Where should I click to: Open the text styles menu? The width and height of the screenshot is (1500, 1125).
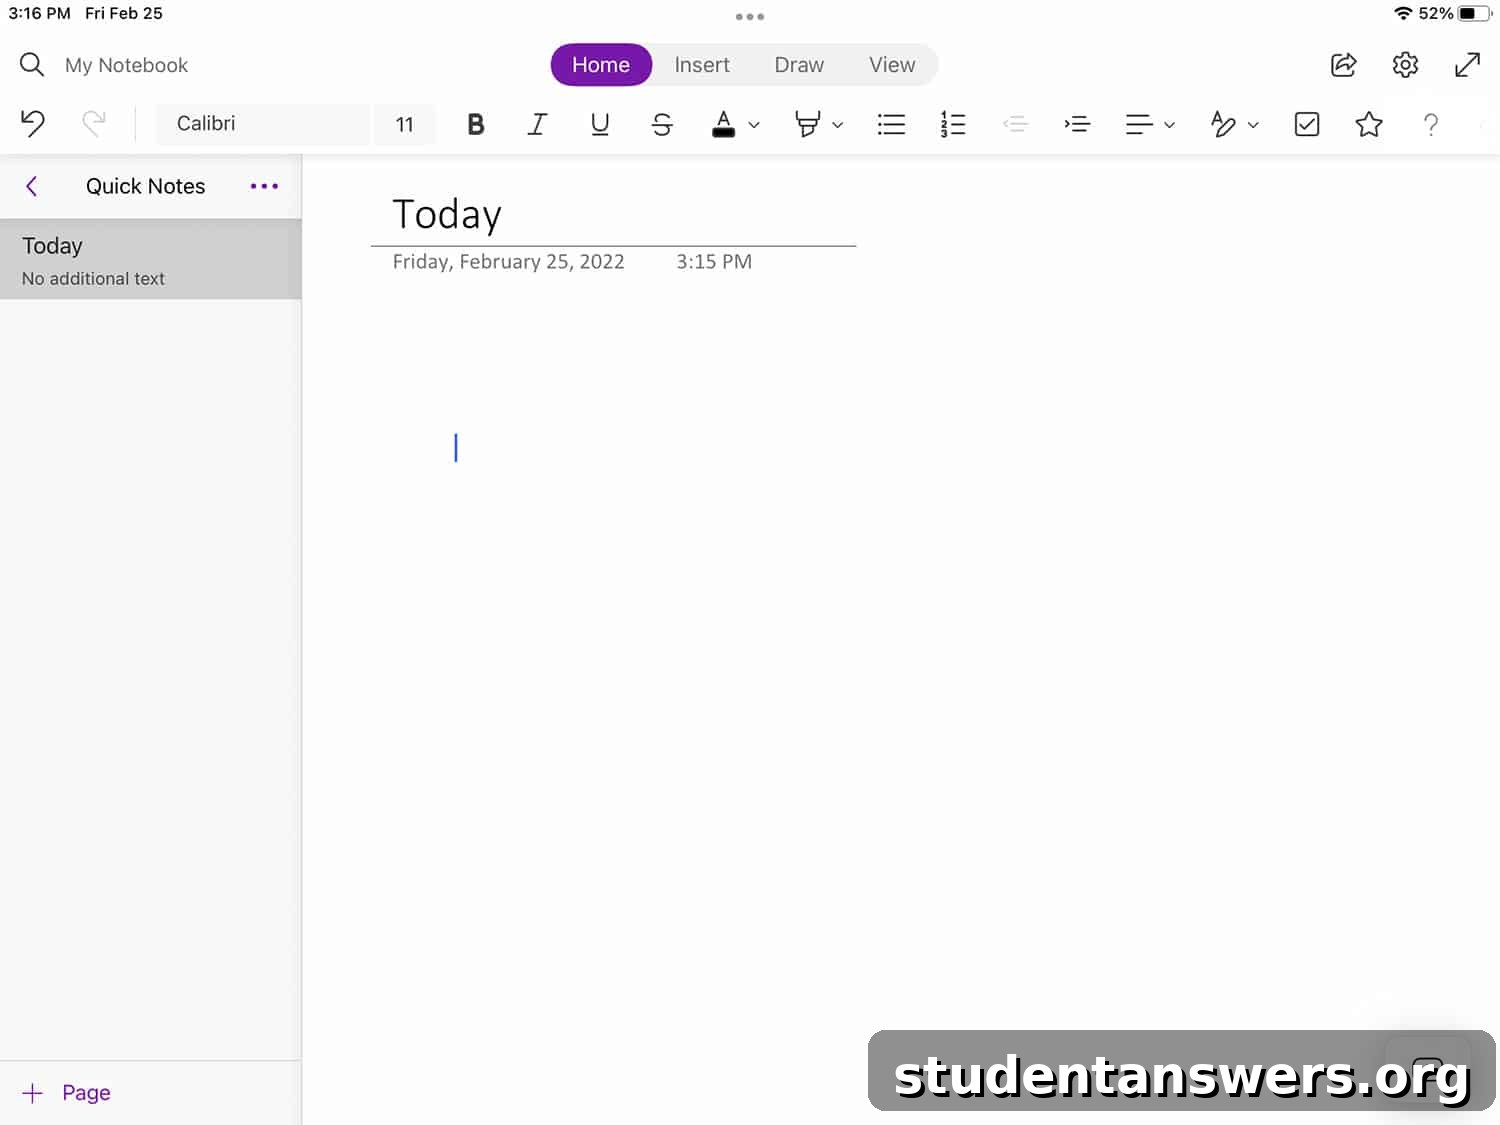pos(1233,124)
